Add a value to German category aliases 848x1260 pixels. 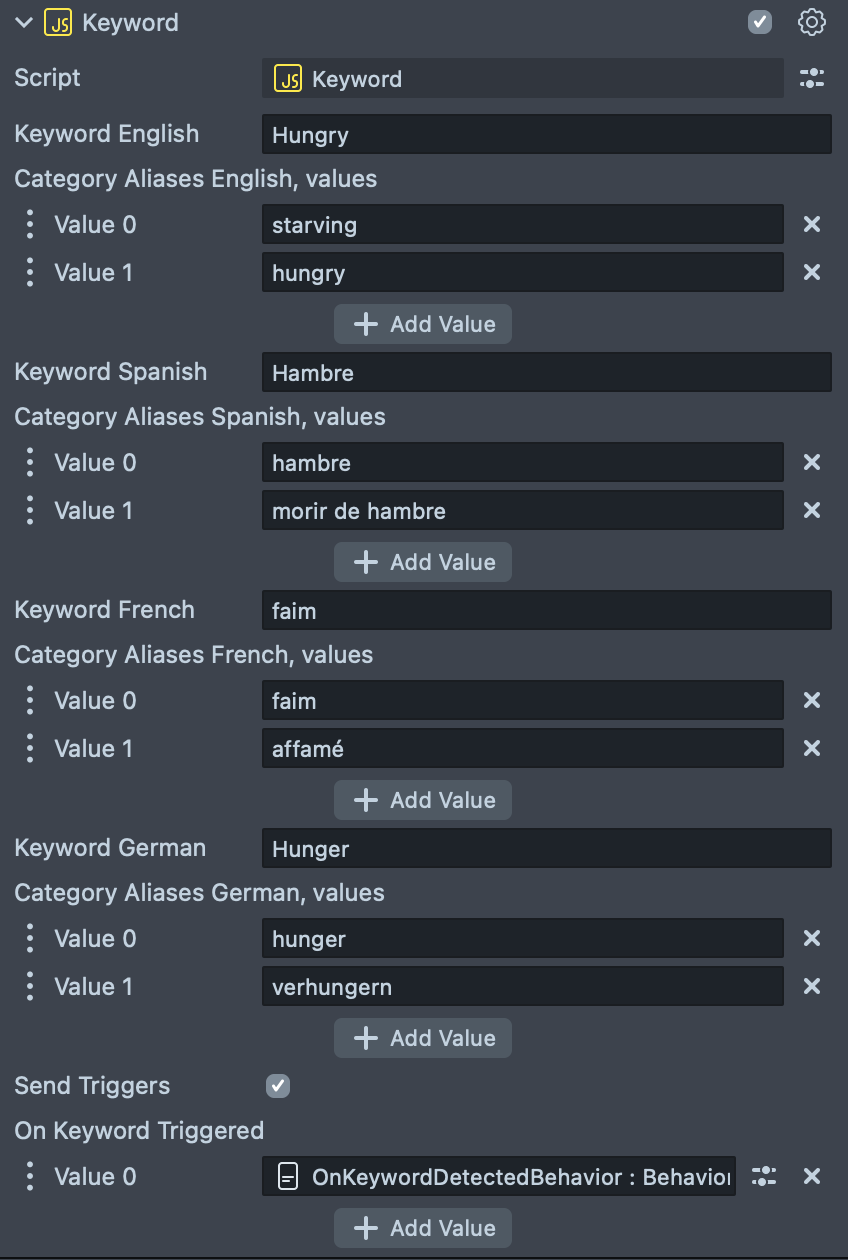click(x=423, y=1038)
